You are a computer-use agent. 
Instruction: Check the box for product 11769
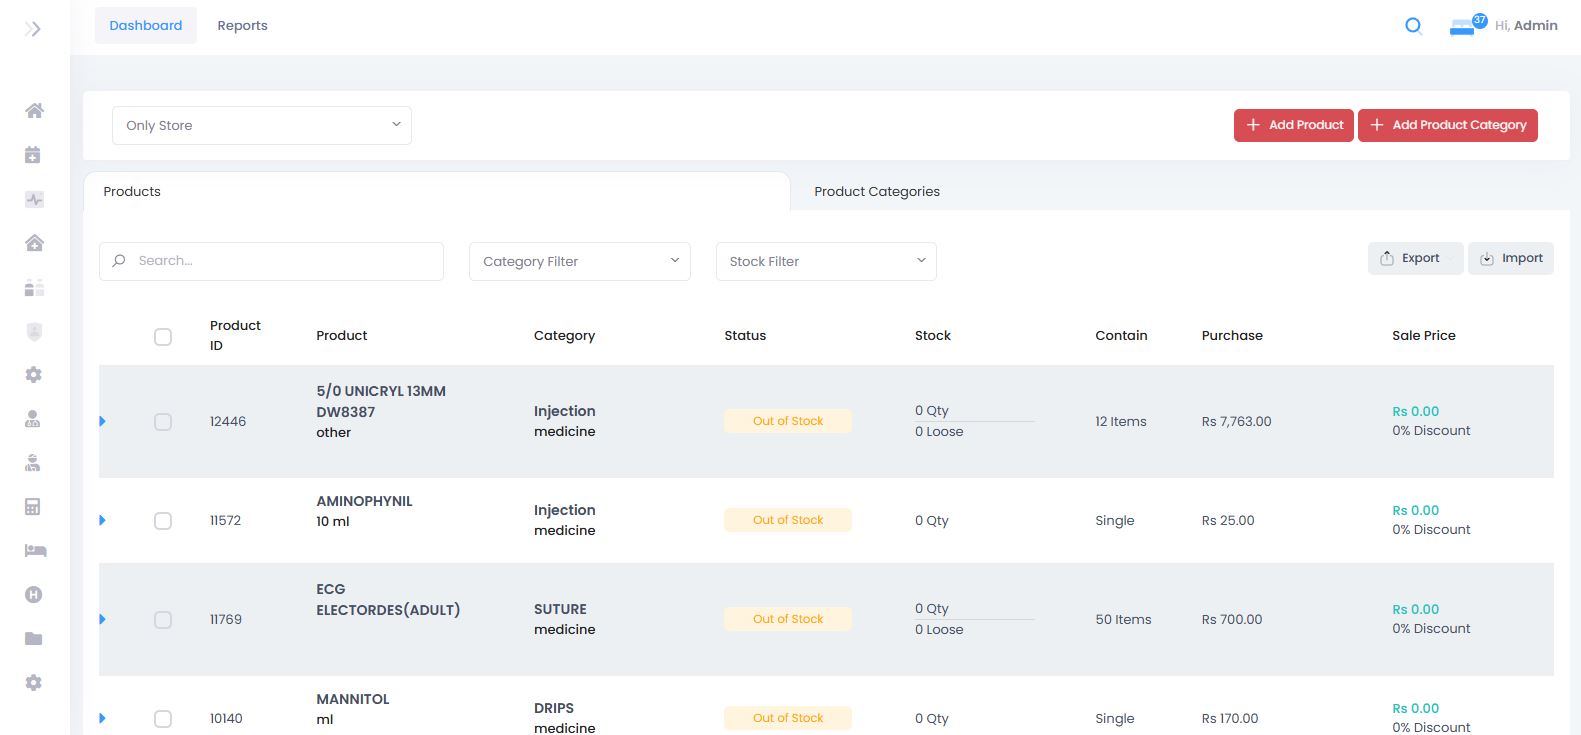pyautogui.click(x=163, y=620)
